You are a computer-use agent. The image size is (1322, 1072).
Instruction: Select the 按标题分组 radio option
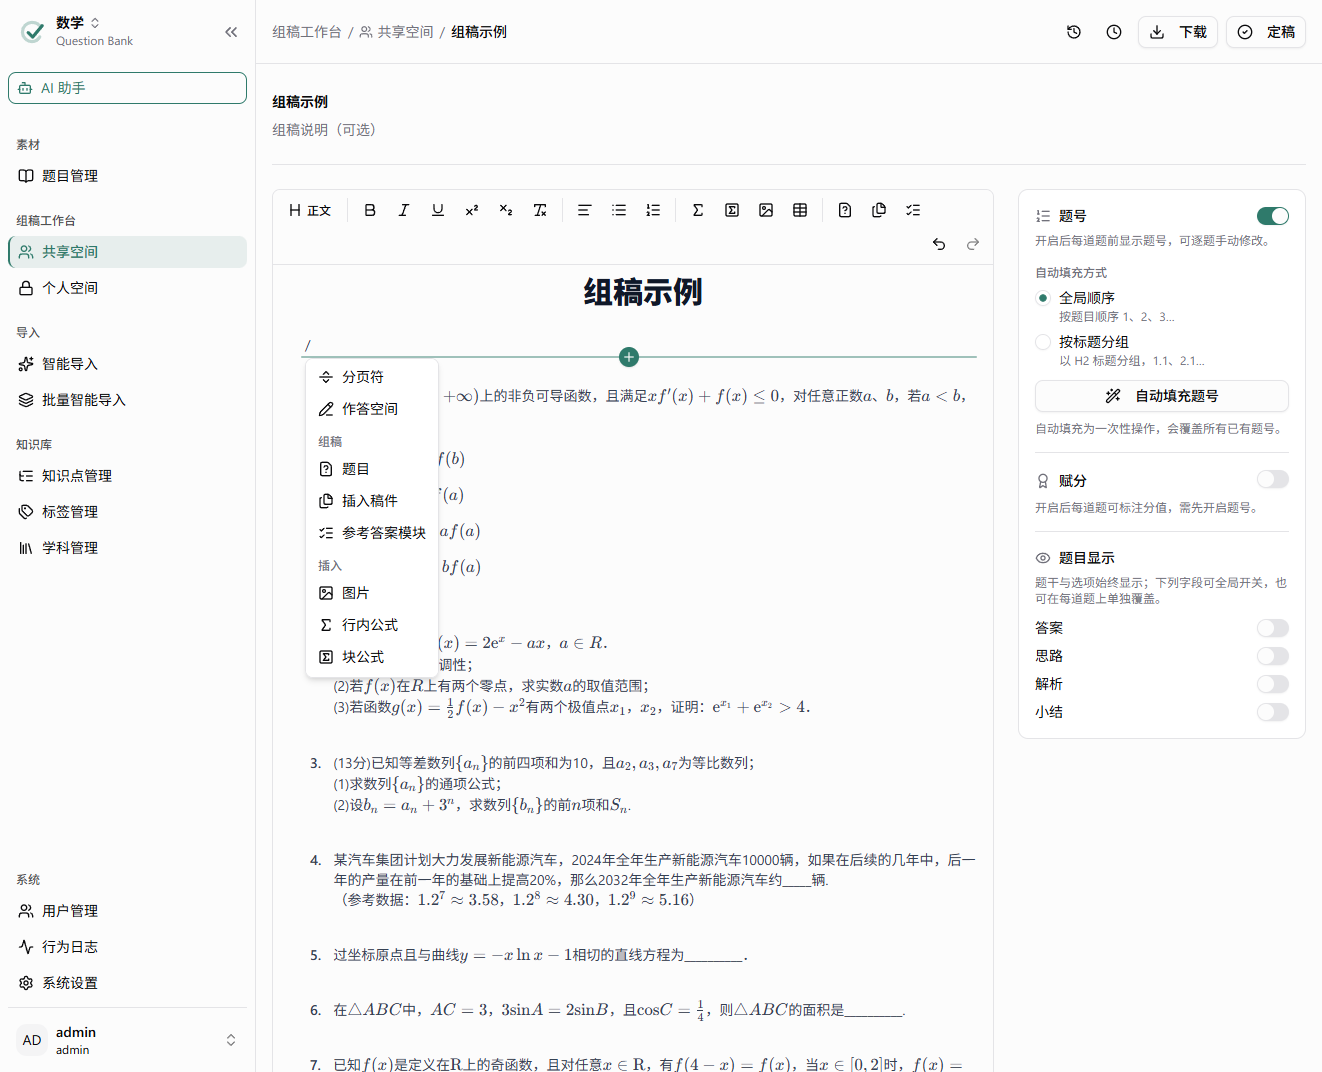(x=1043, y=342)
